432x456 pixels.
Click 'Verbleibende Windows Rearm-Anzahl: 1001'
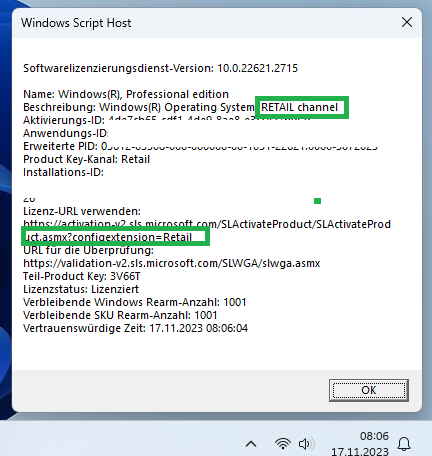click(x=135, y=302)
